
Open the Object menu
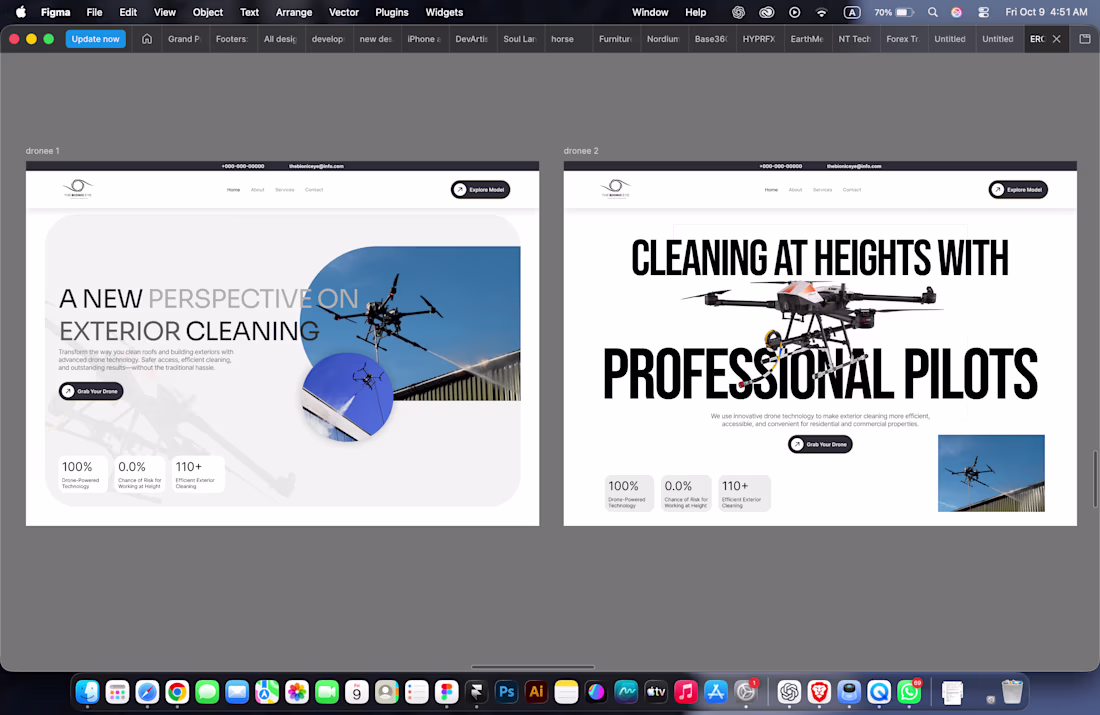[208, 12]
